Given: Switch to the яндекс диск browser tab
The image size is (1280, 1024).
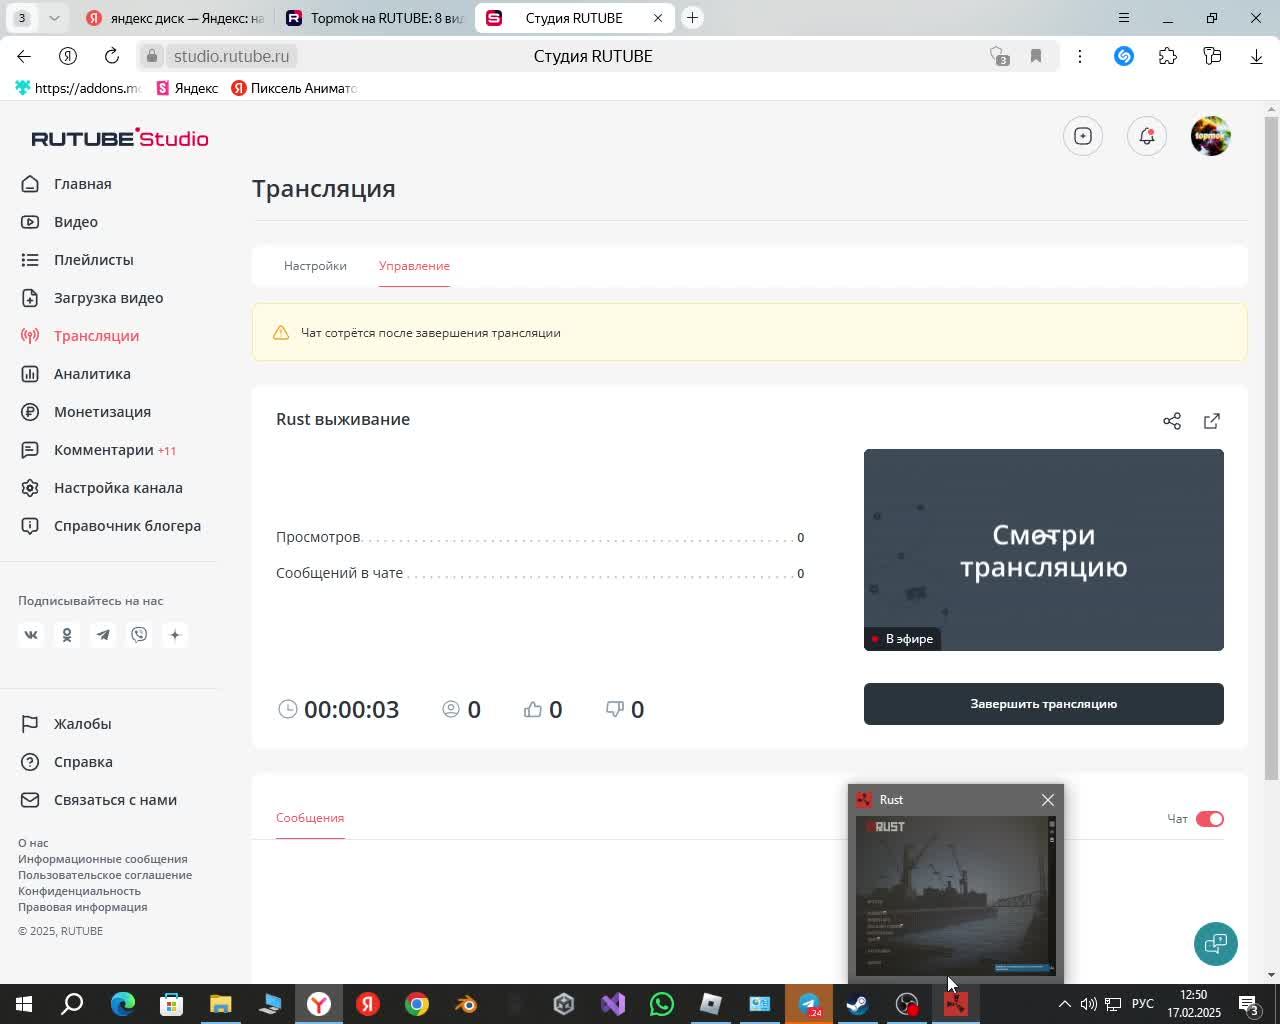Looking at the screenshot, I should click(175, 18).
